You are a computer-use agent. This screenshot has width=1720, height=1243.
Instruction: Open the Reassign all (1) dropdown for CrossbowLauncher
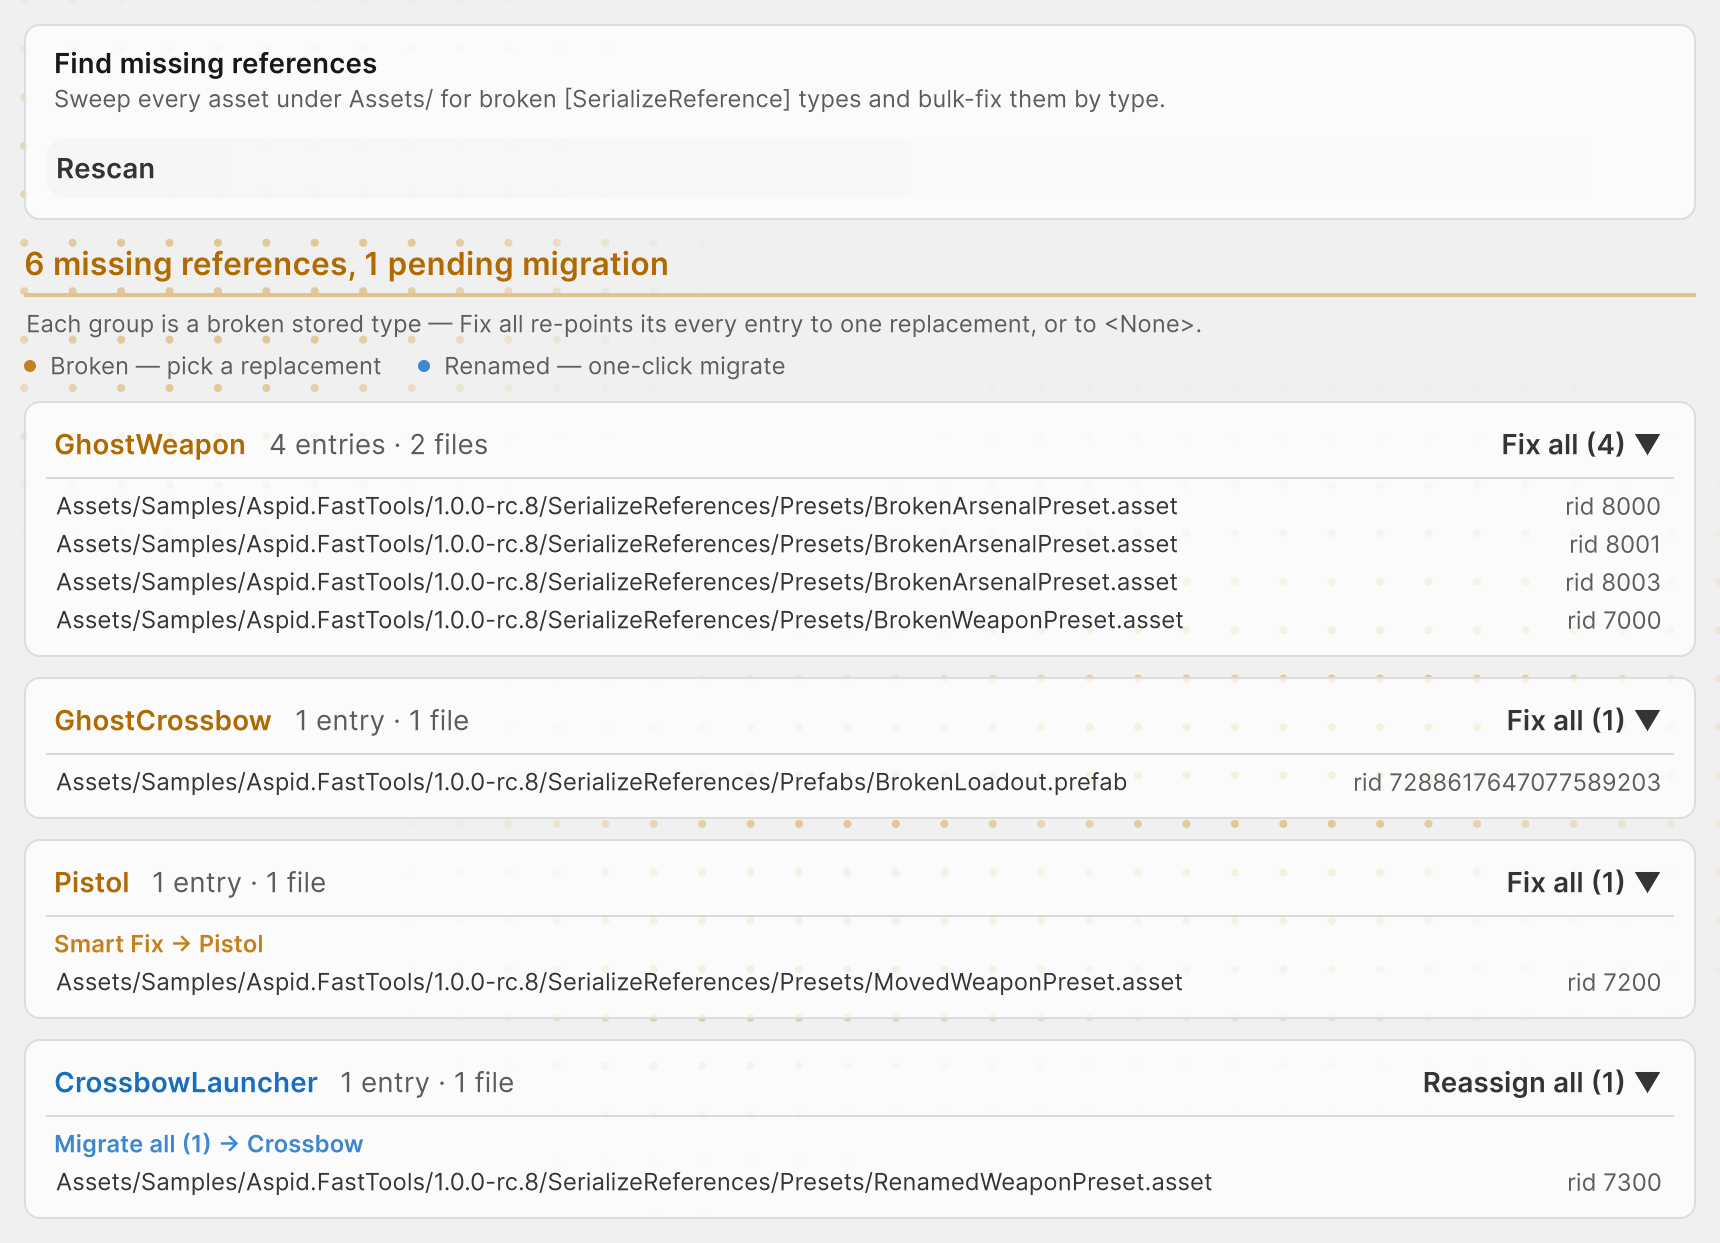(1541, 1082)
